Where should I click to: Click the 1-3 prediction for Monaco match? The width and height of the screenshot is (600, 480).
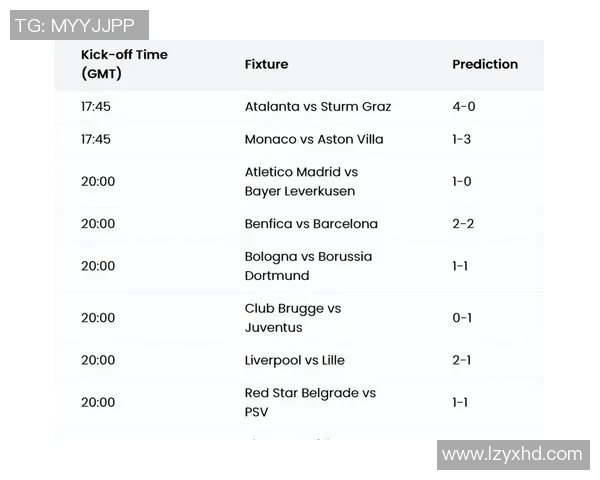pyautogui.click(x=461, y=140)
